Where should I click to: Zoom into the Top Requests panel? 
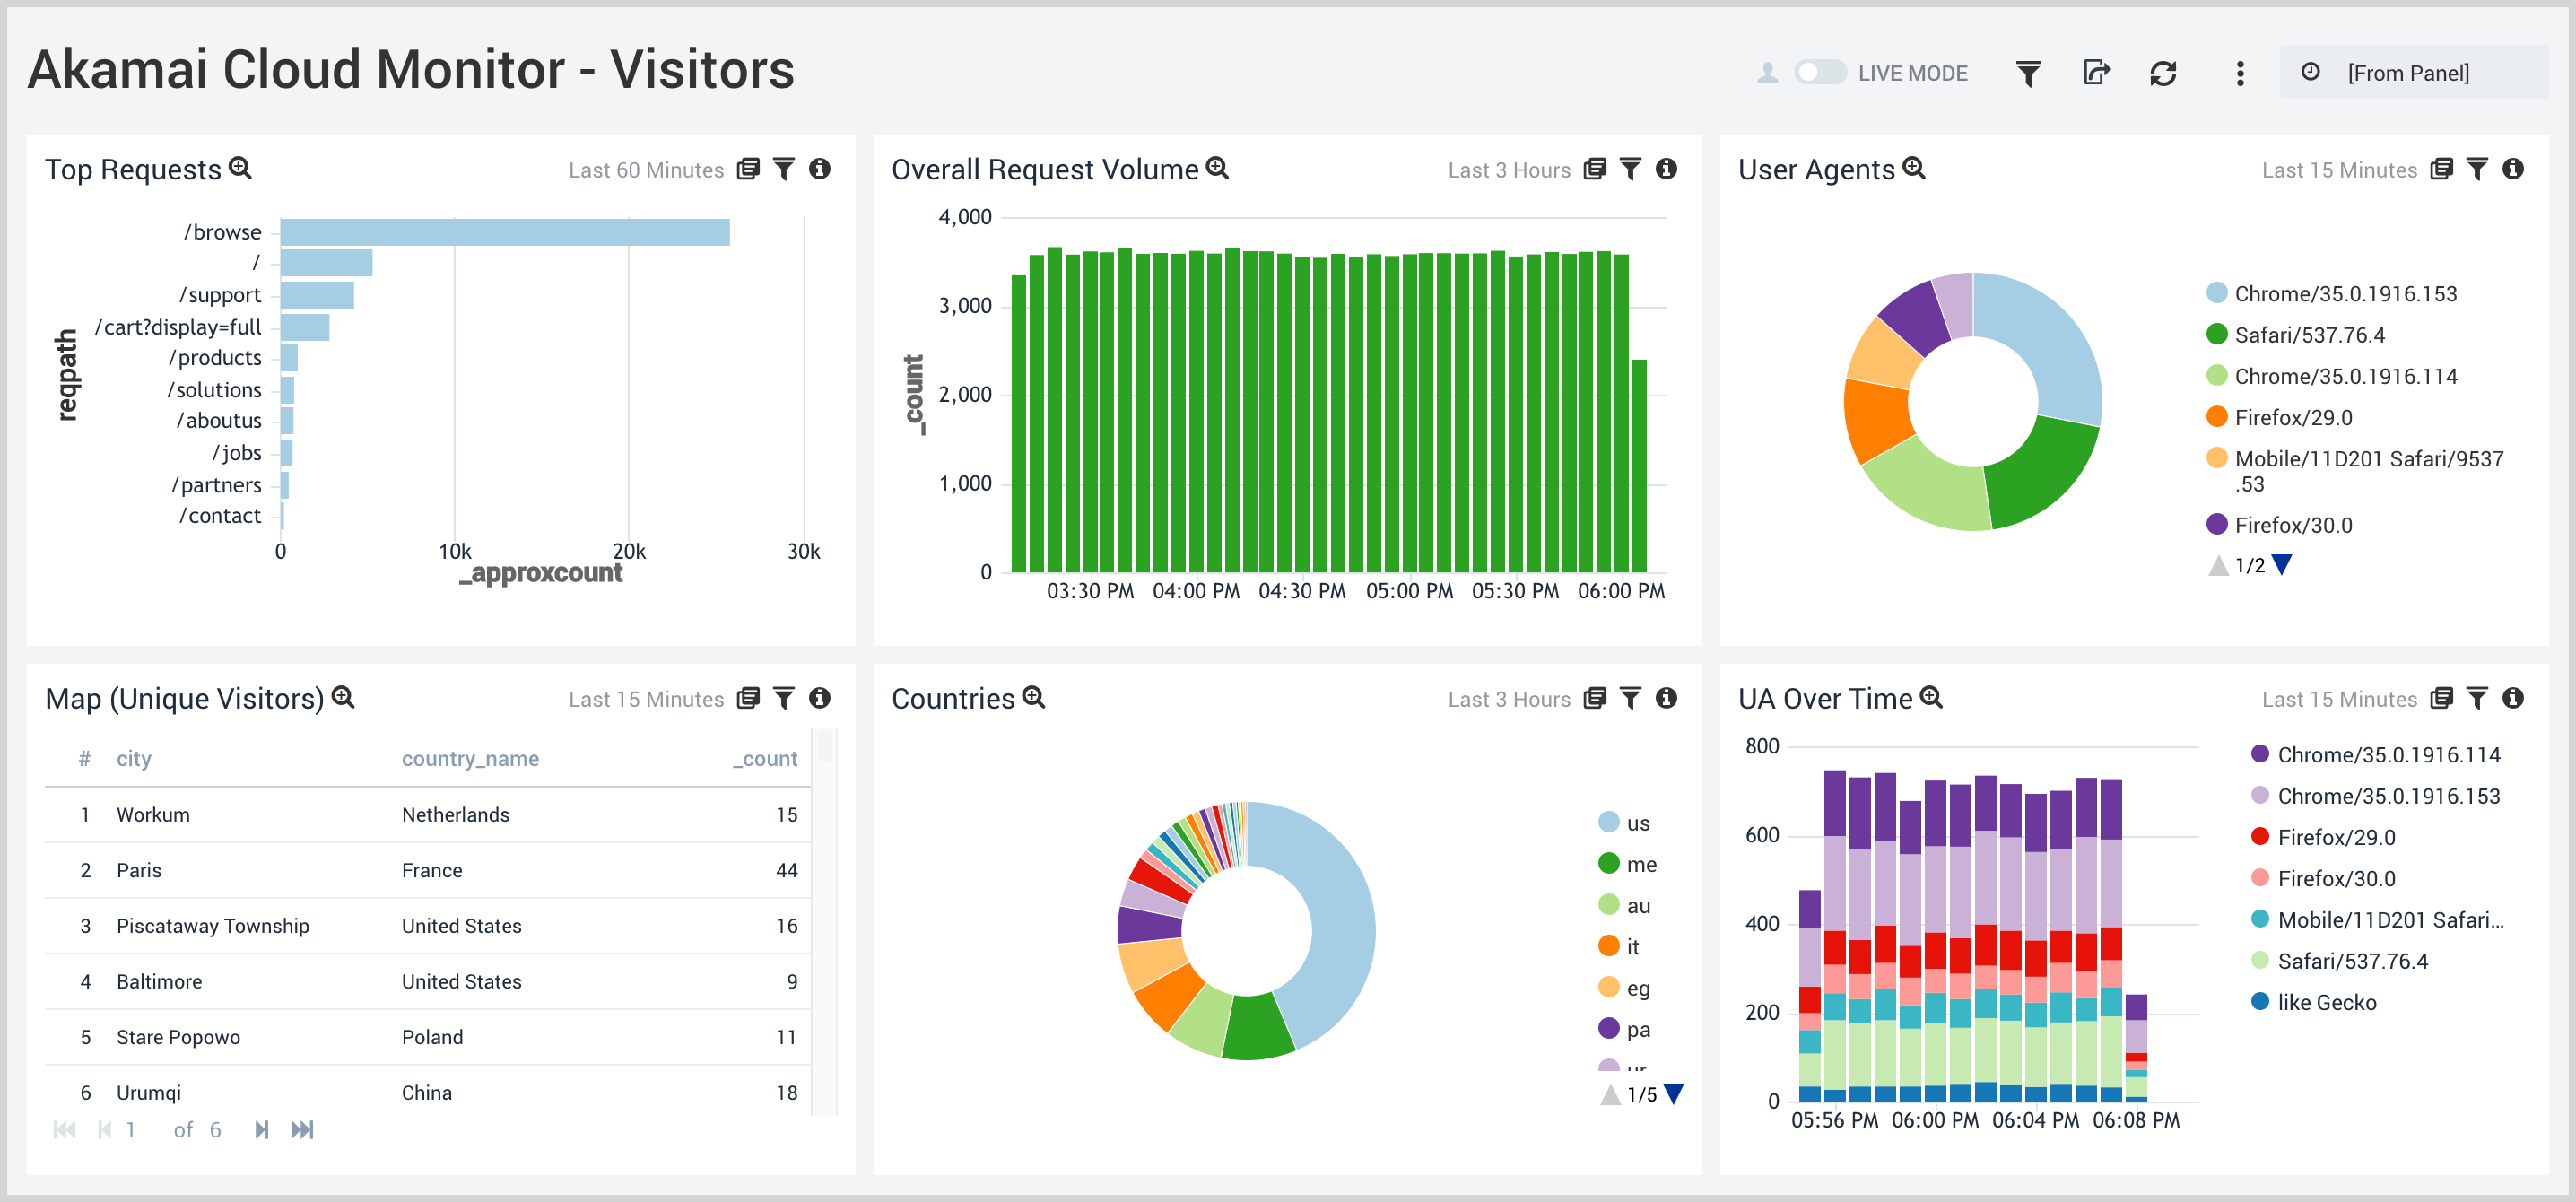[x=240, y=169]
